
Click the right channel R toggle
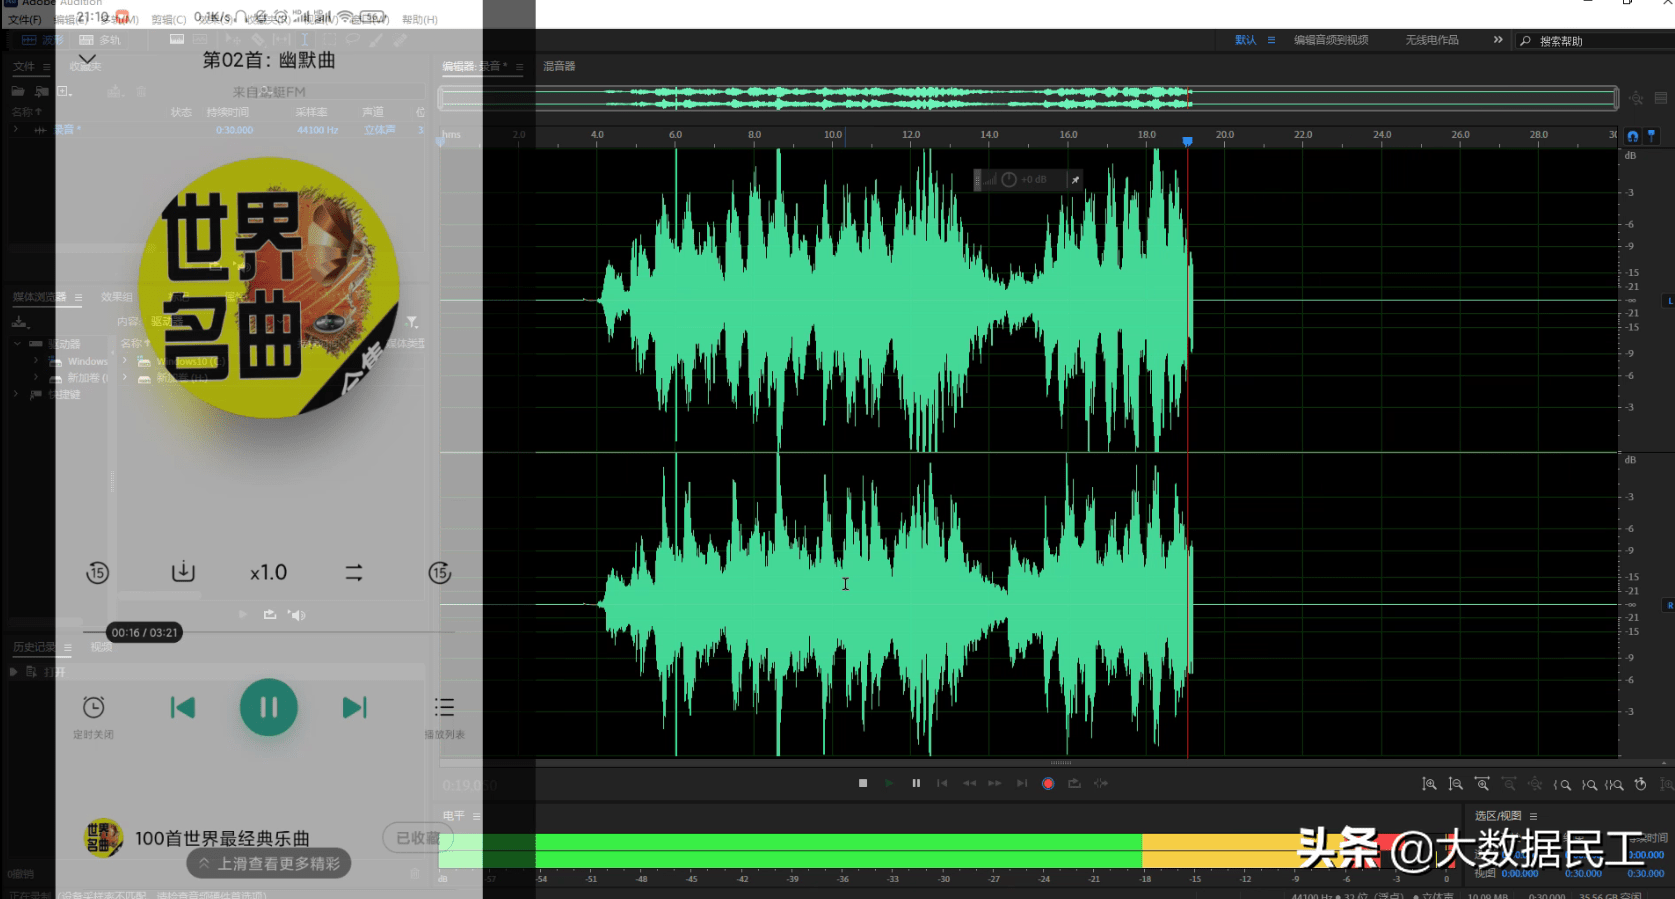(x=1669, y=605)
